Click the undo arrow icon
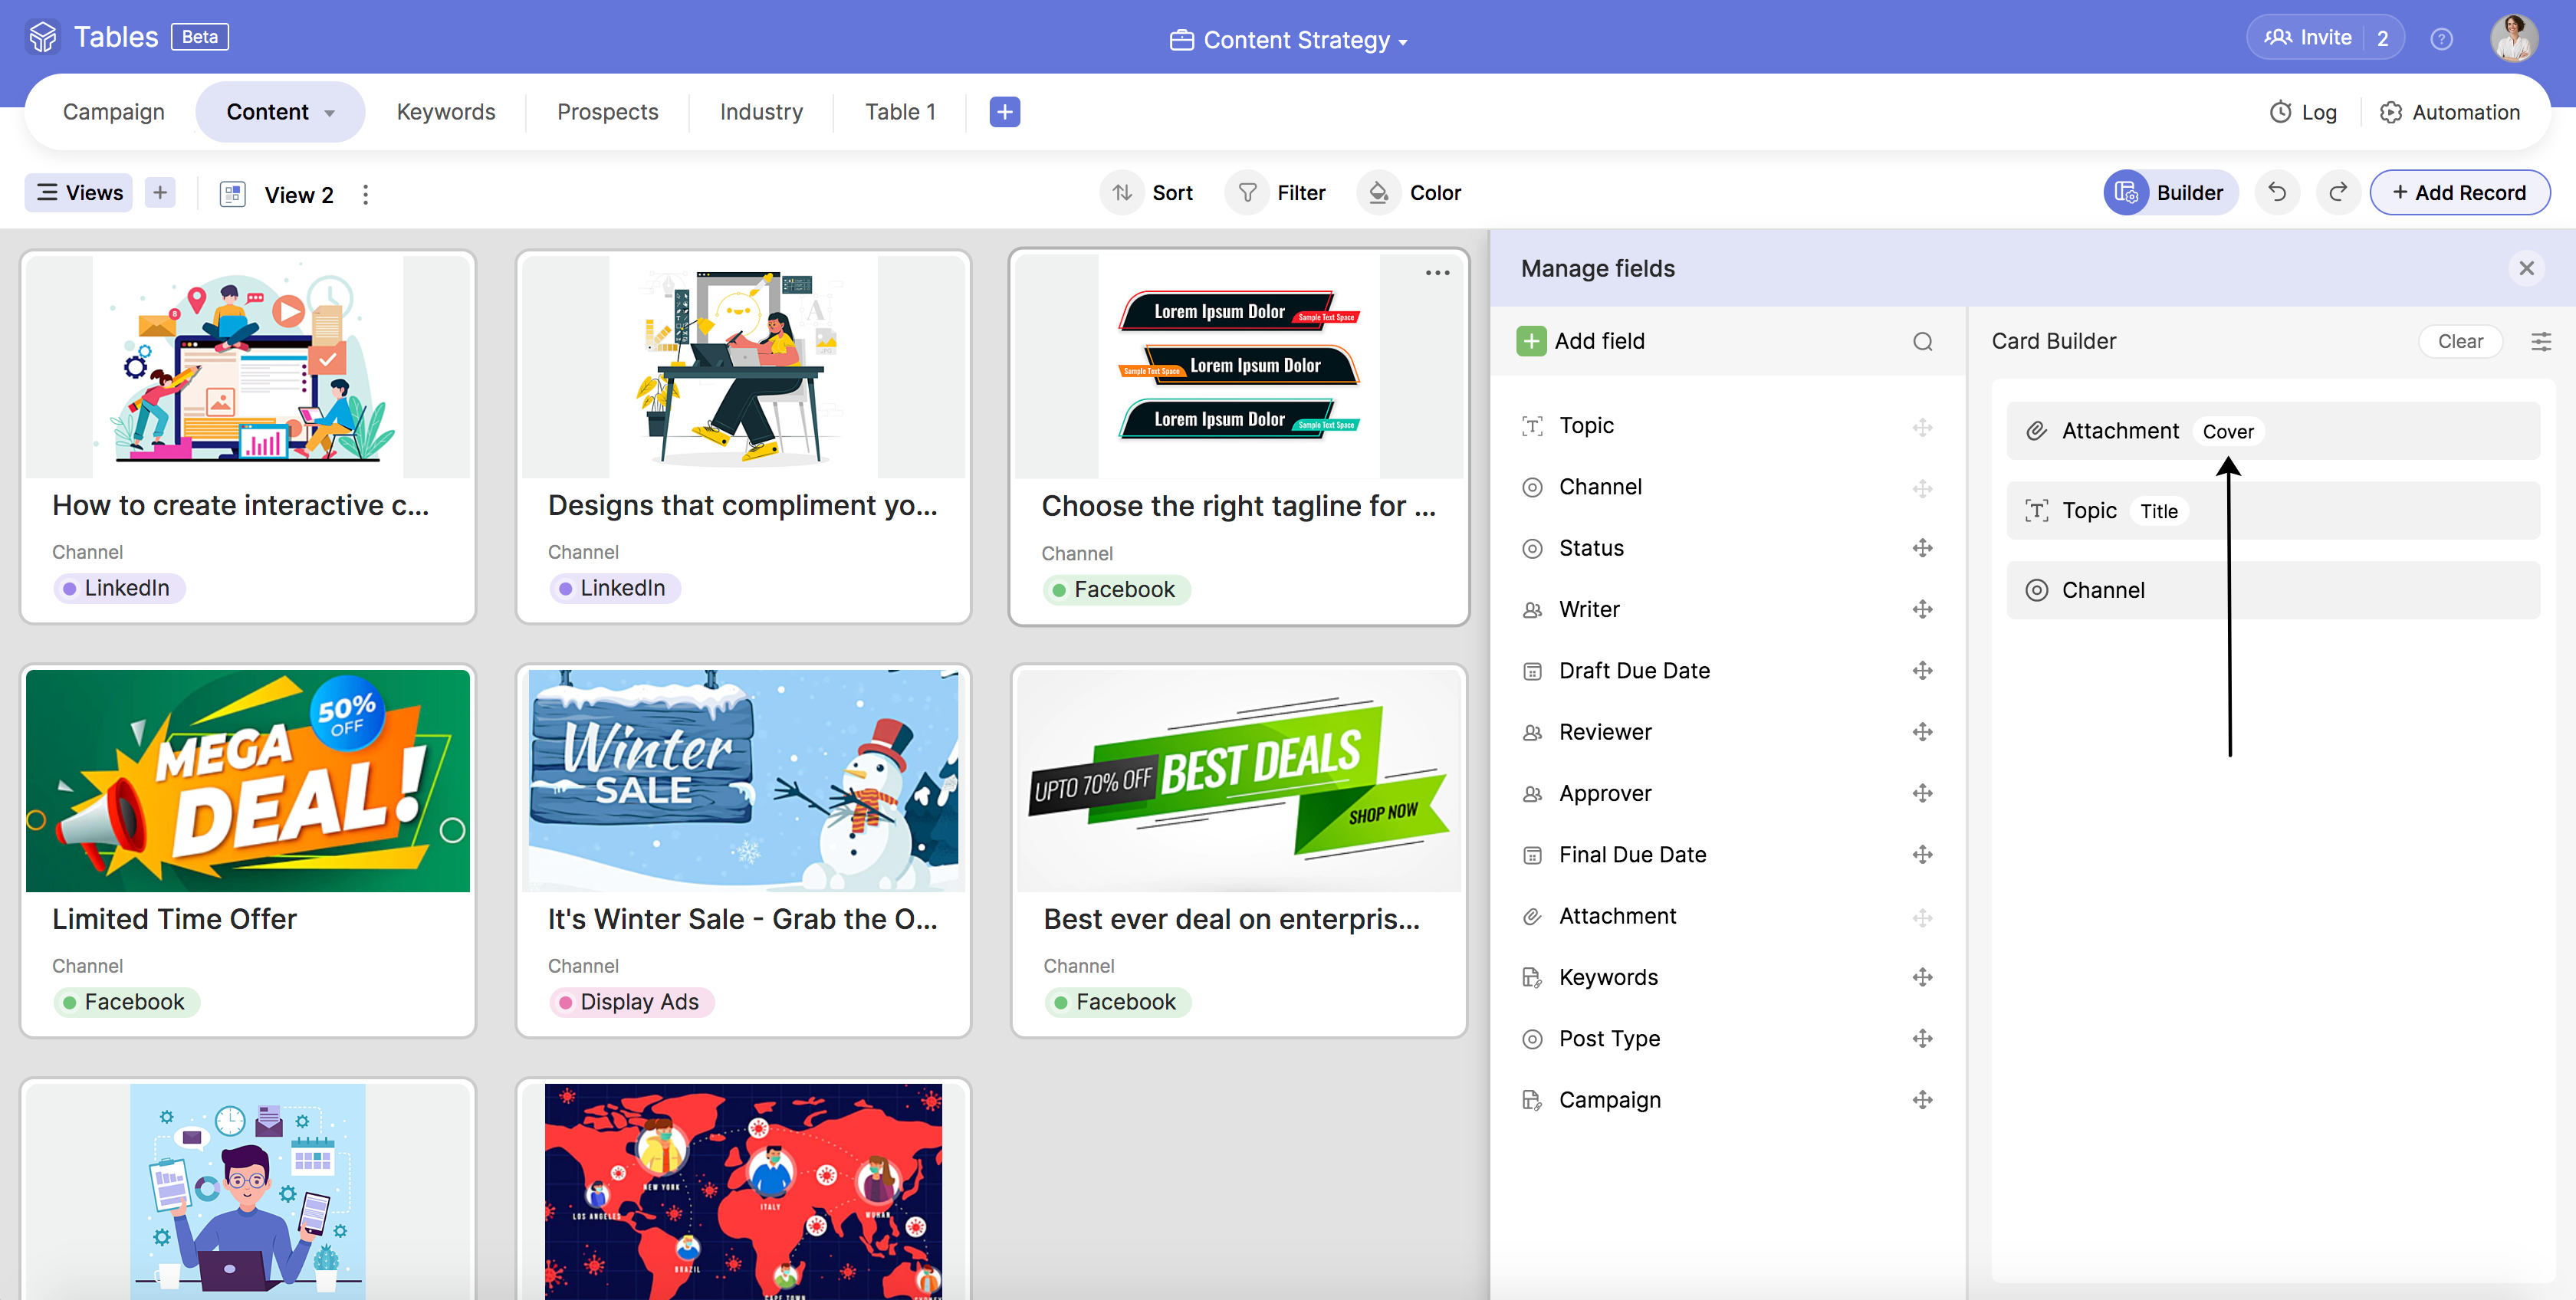Screen dimensions: 2576x1300 click(x=2277, y=192)
